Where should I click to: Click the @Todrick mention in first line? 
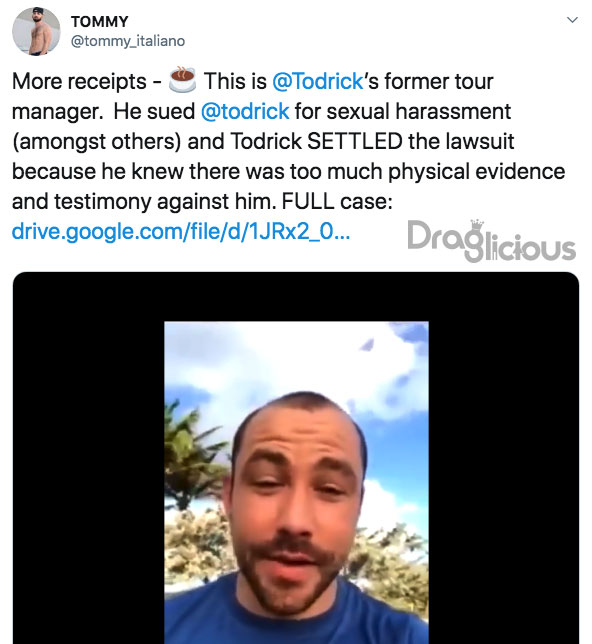(318, 81)
